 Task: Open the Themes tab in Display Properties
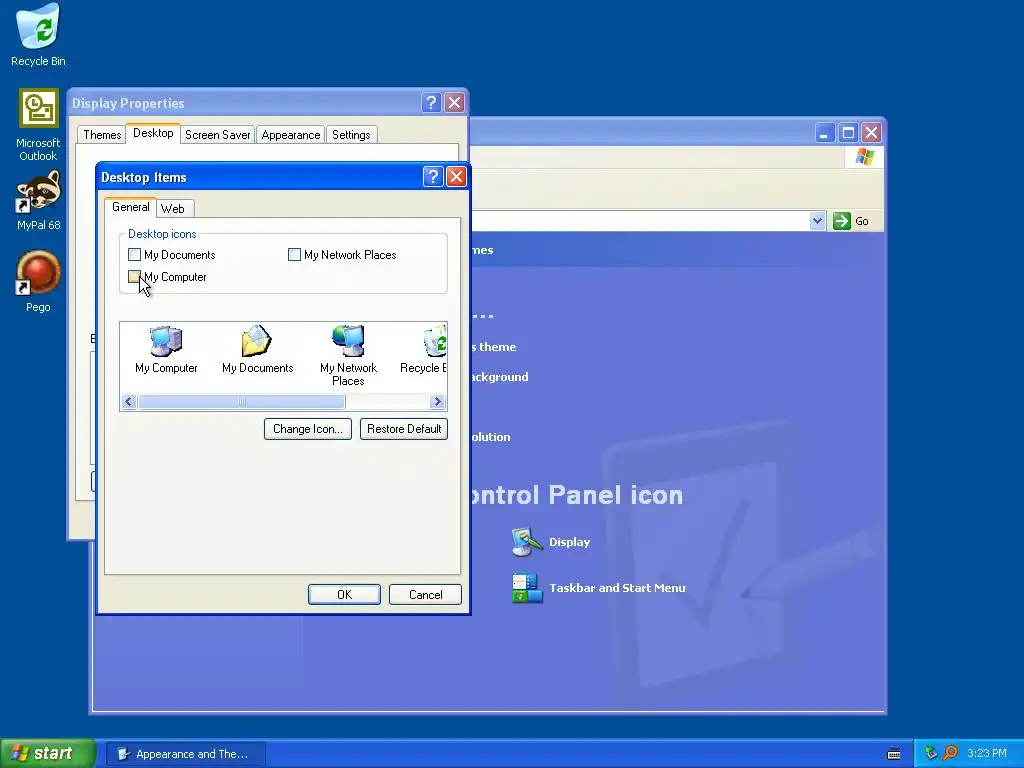(x=102, y=135)
